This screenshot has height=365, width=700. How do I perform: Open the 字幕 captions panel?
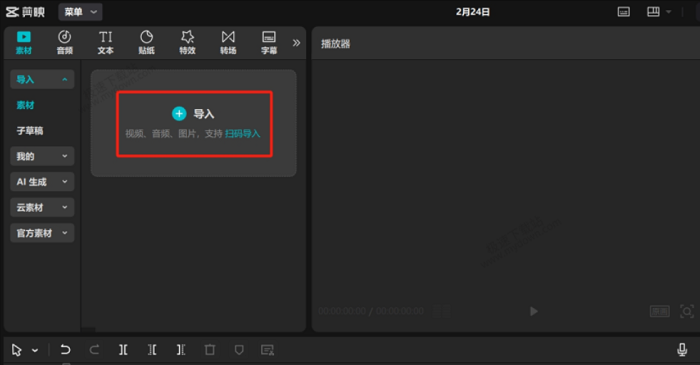point(269,42)
